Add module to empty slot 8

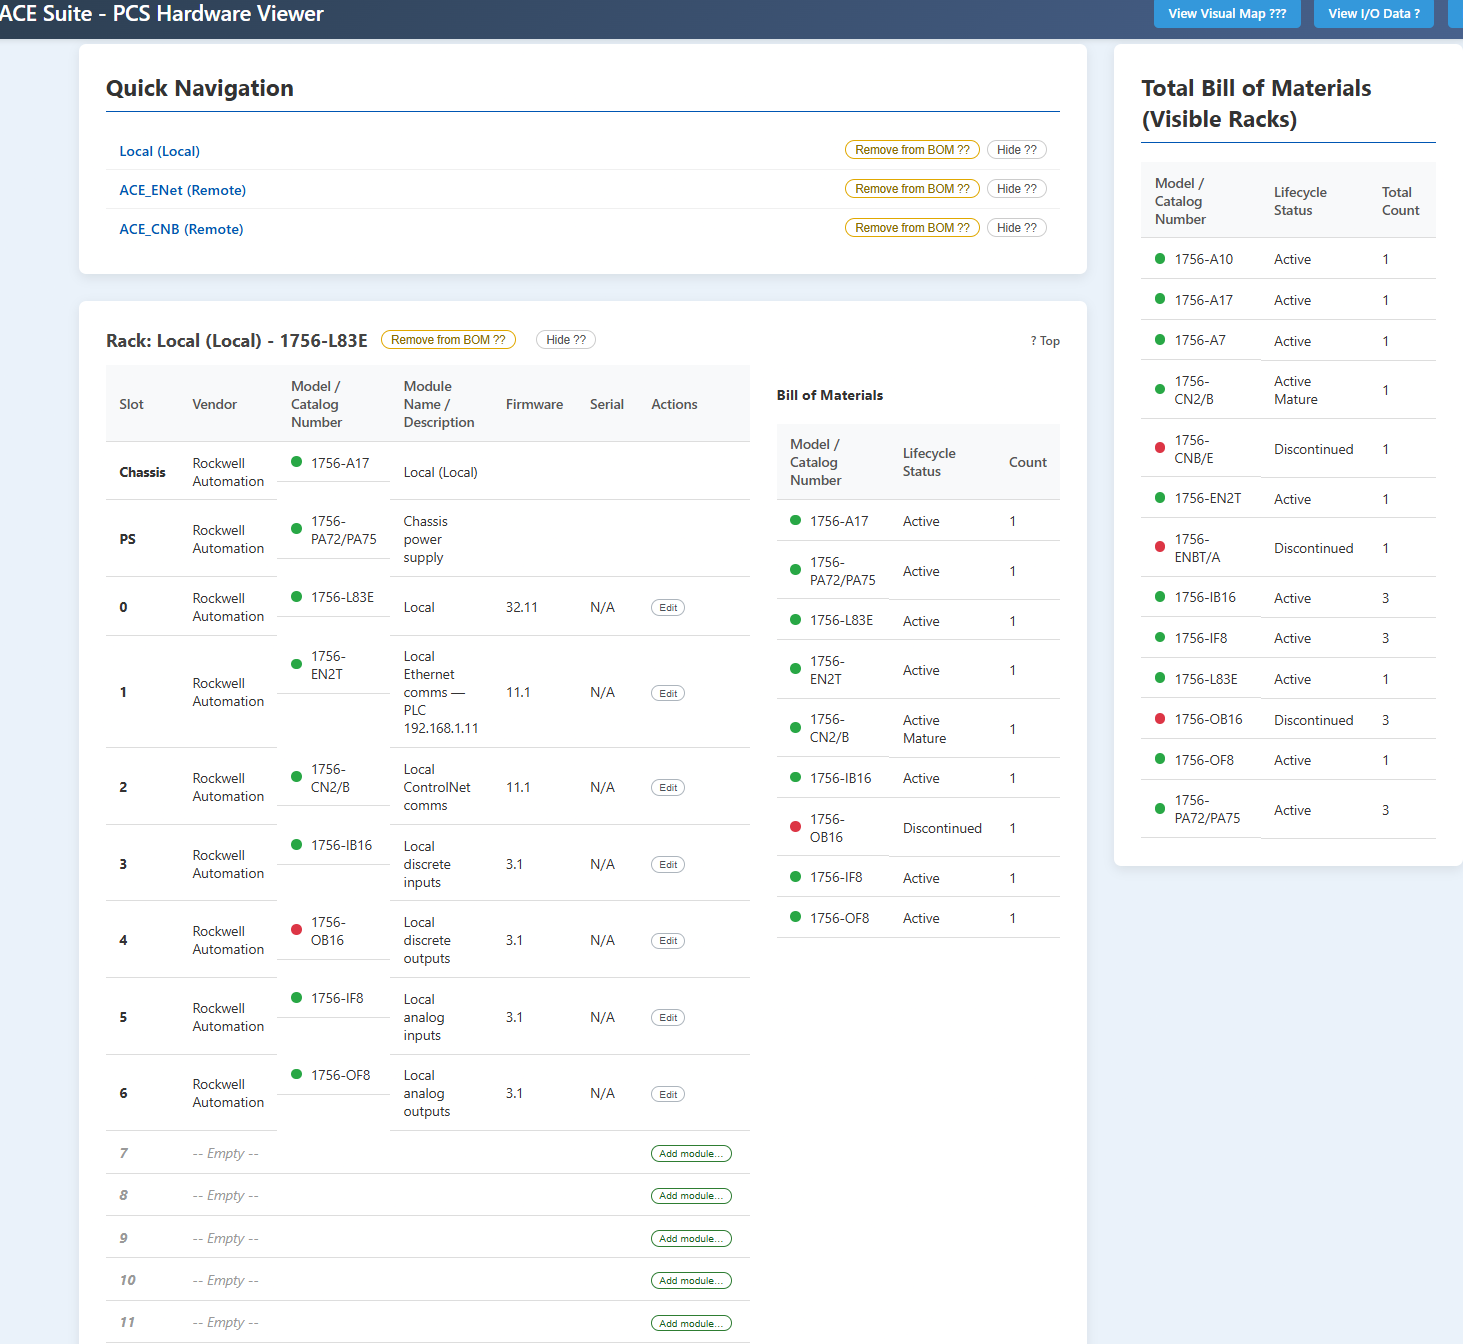[x=691, y=1196]
